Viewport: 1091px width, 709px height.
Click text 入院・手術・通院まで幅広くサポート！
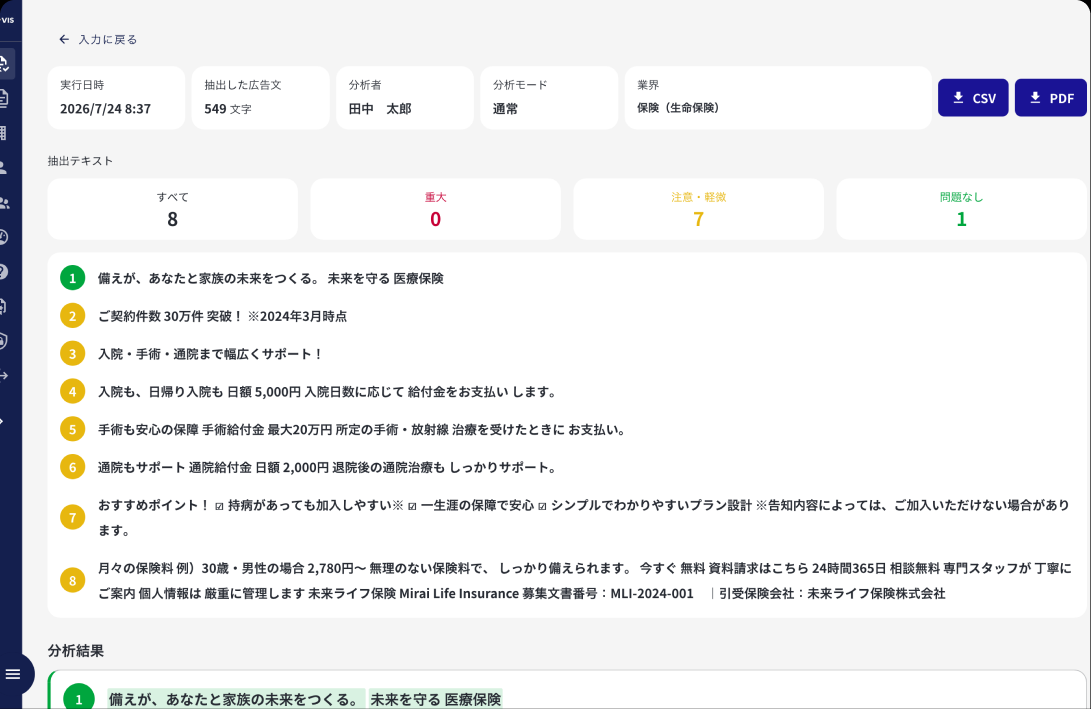tap(210, 354)
